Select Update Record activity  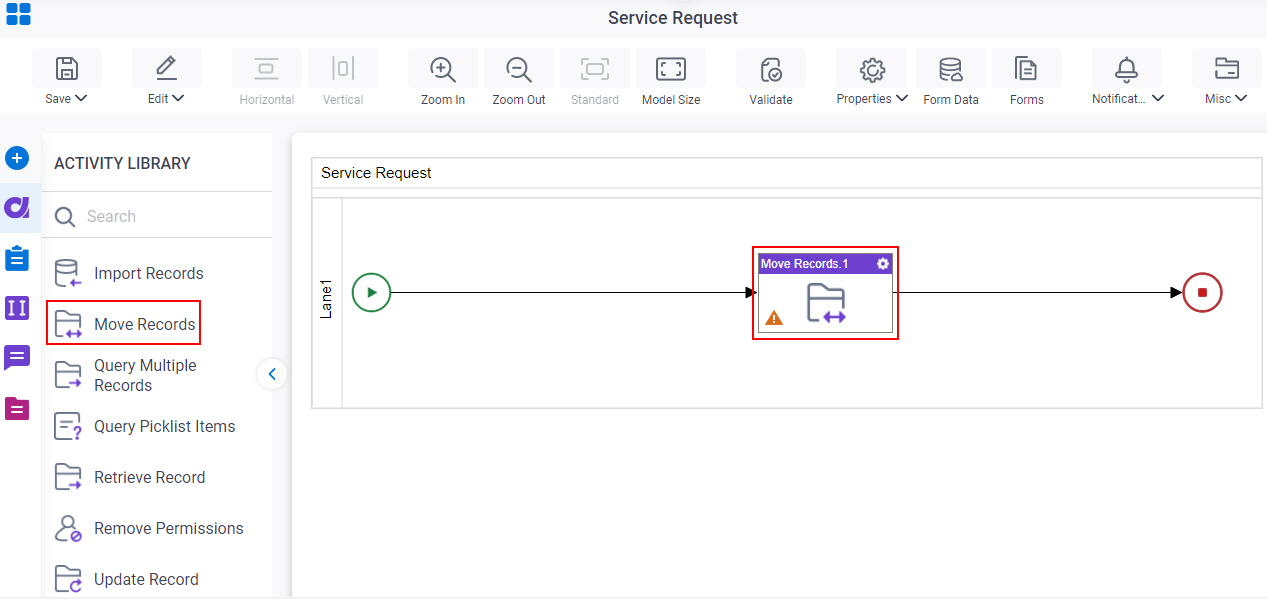(x=126, y=579)
